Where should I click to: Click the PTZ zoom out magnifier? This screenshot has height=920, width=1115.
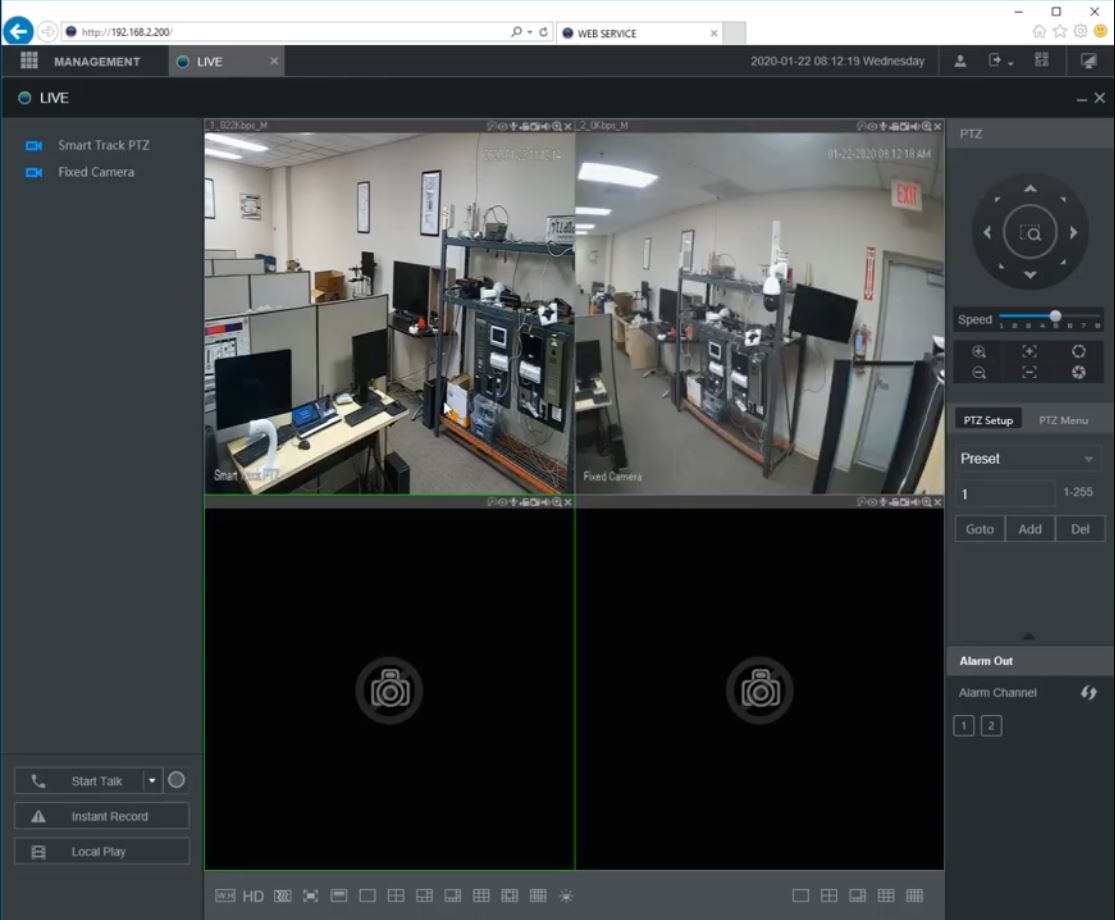click(x=979, y=372)
